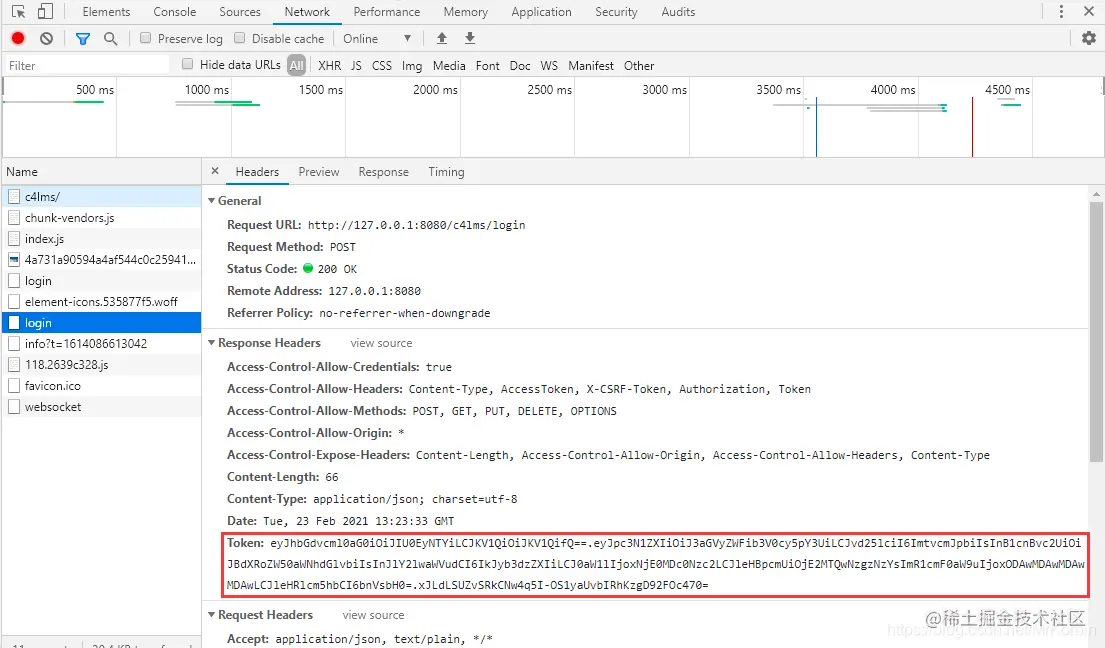Open the Application tab
1105x648 pixels.
coord(541,12)
